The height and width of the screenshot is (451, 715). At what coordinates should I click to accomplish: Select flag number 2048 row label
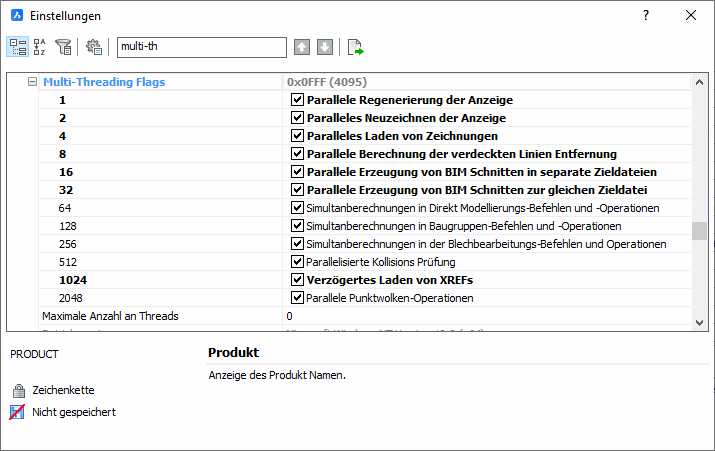coord(71,298)
